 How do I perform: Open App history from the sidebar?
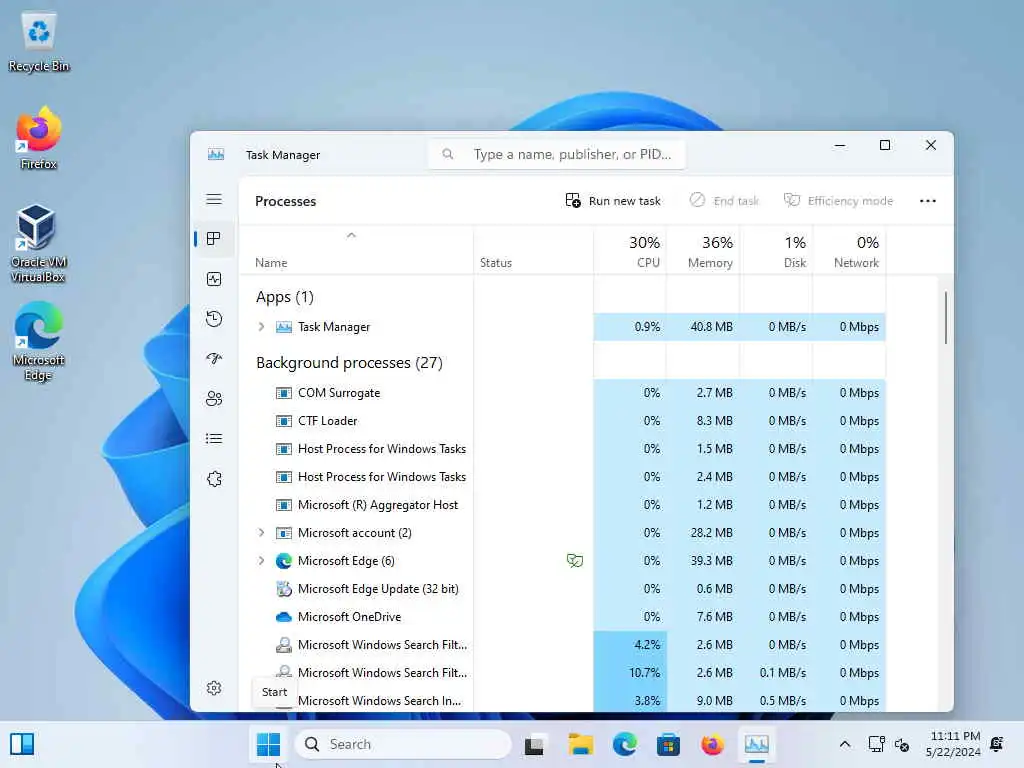click(x=214, y=319)
